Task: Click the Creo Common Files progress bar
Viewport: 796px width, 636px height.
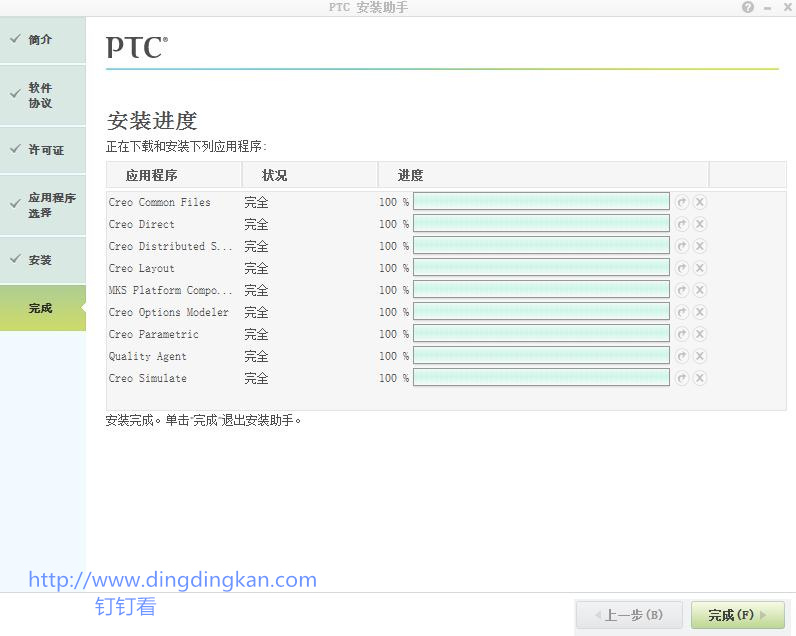Action: coord(541,202)
